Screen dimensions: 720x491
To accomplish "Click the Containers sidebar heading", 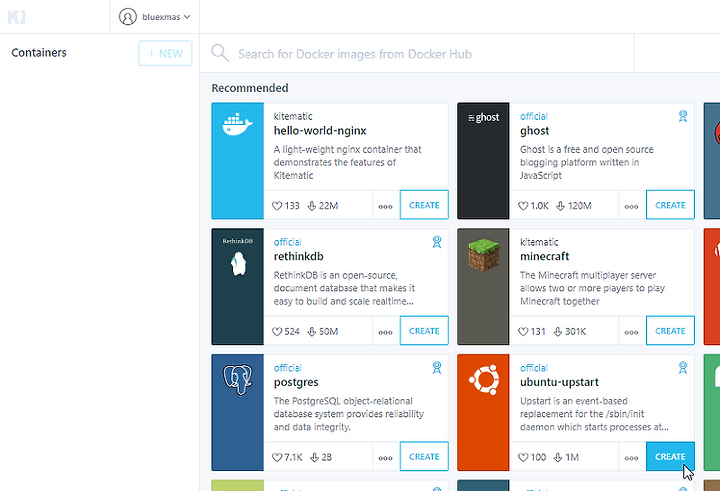I will click(39, 53).
